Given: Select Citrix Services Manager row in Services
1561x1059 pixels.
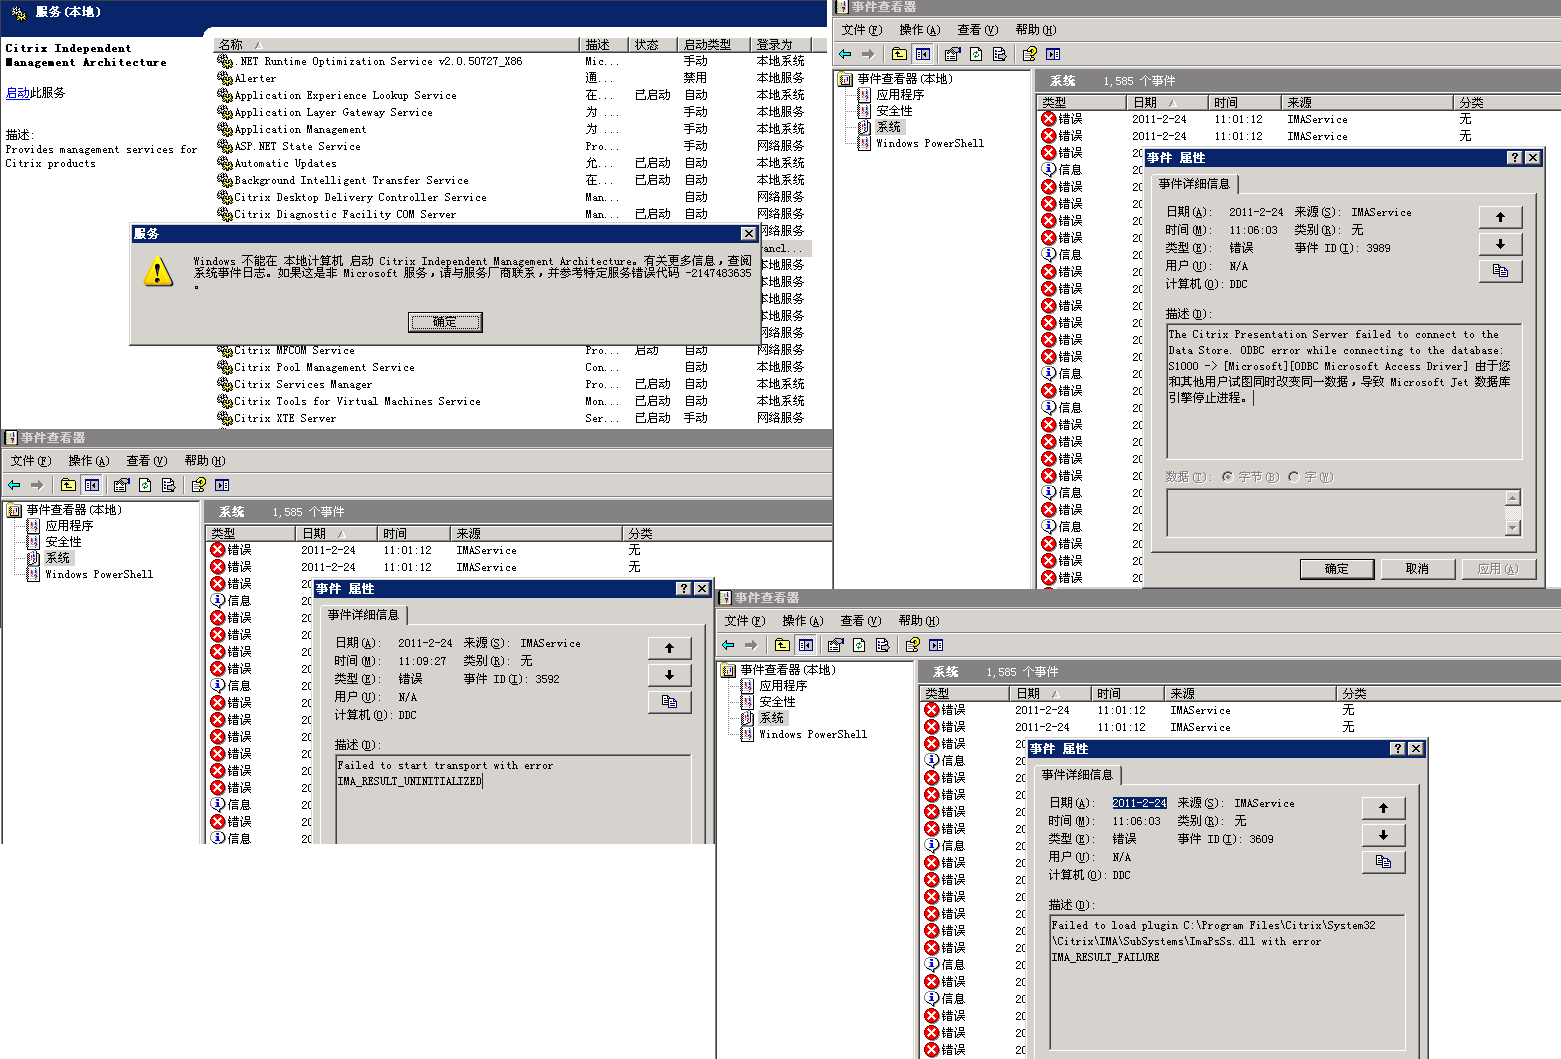Looking at the screenshot, I should click(511, 384).
